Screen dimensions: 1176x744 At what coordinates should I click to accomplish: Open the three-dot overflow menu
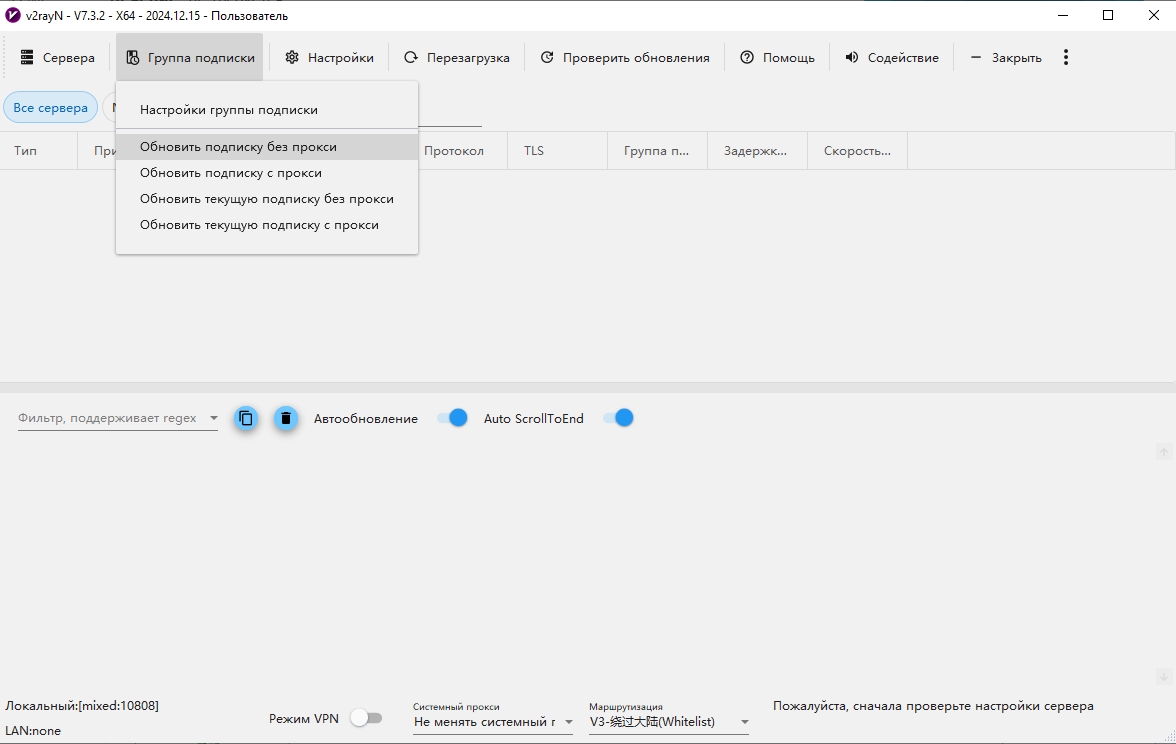coord(1066,58)
